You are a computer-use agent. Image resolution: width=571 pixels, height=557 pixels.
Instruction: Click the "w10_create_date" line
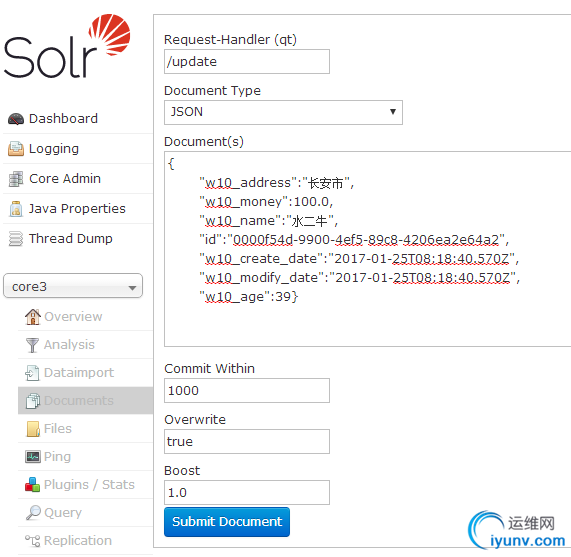point(359,258)
